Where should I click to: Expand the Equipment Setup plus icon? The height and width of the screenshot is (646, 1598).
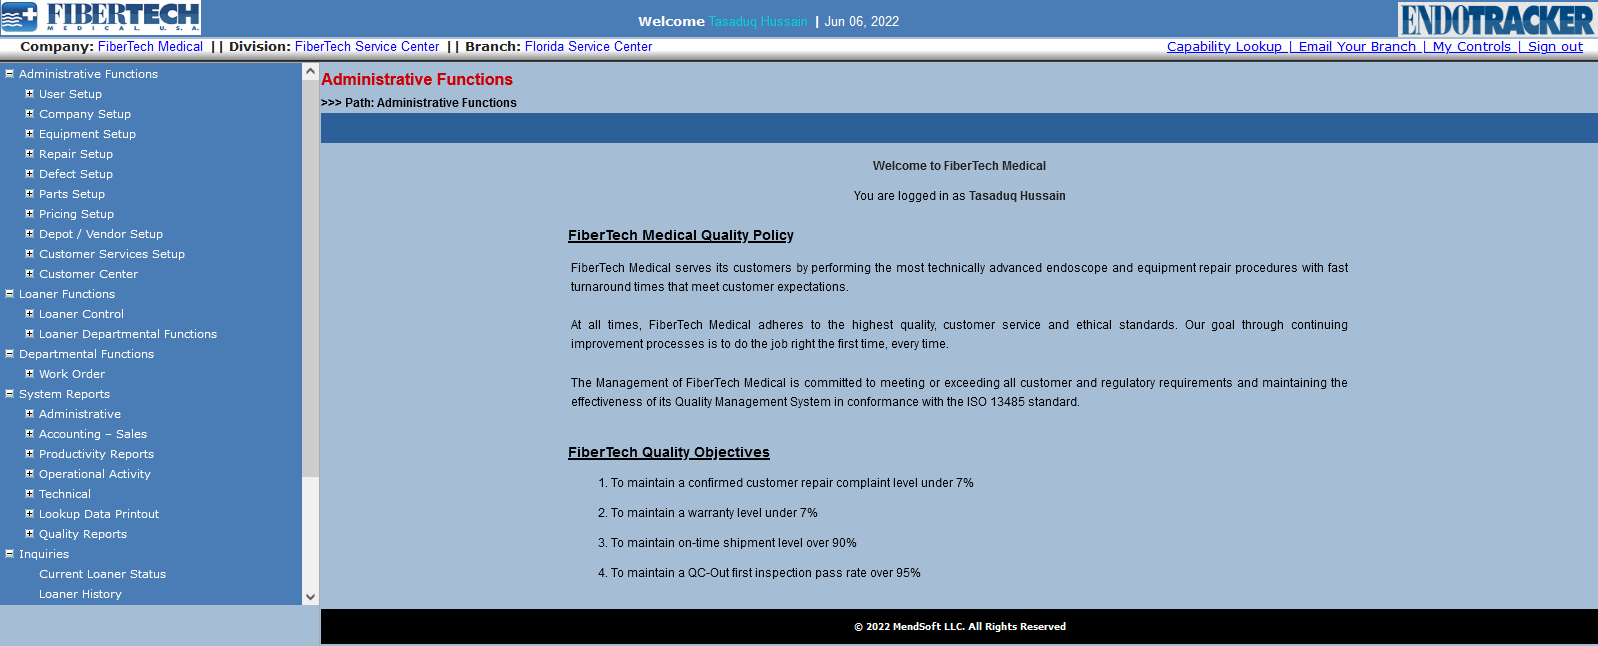click(x=29, y=134)
